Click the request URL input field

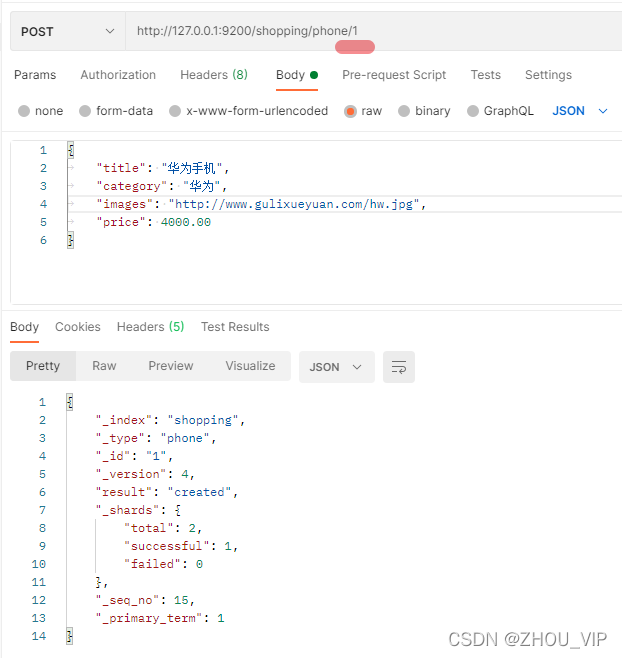click(x=374, y=31)
